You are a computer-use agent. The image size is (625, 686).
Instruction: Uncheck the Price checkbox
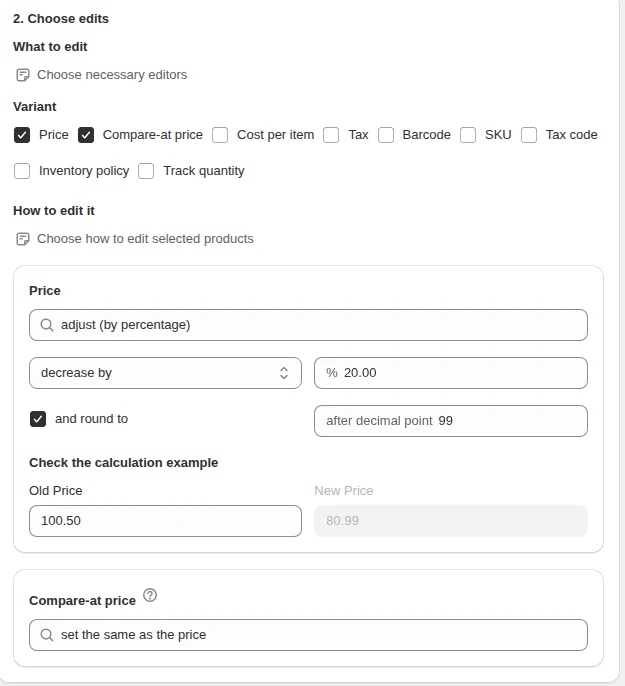click(x=22, y=135)
